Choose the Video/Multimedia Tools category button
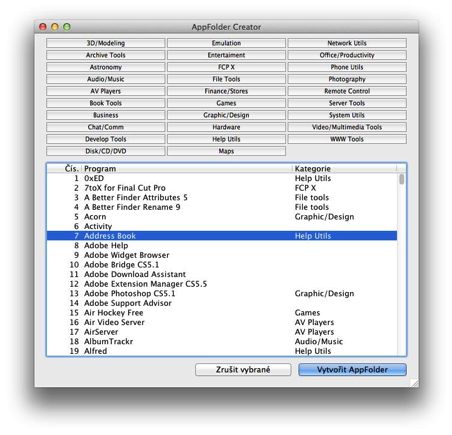The width and height of the screenshot is (452, 435). [347, 127]
